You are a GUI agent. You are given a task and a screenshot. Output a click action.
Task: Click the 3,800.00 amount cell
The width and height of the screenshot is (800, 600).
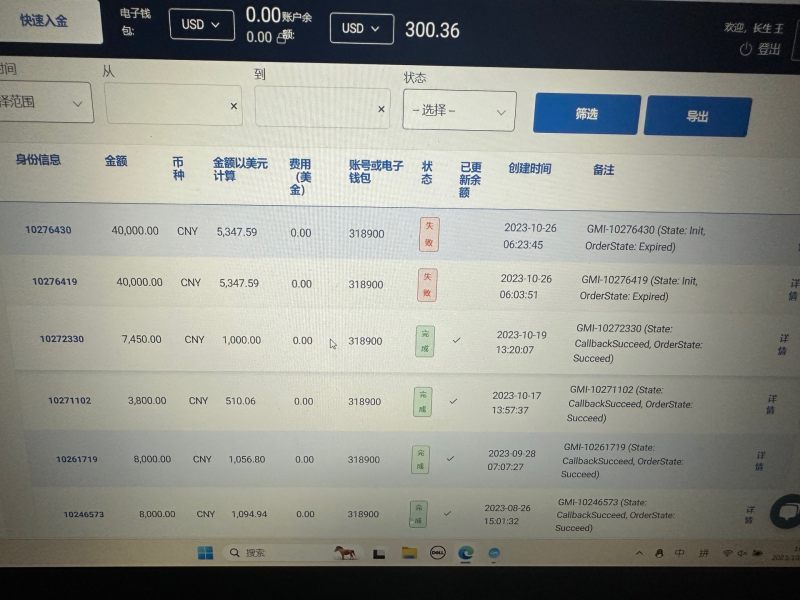tap(147, 401)
